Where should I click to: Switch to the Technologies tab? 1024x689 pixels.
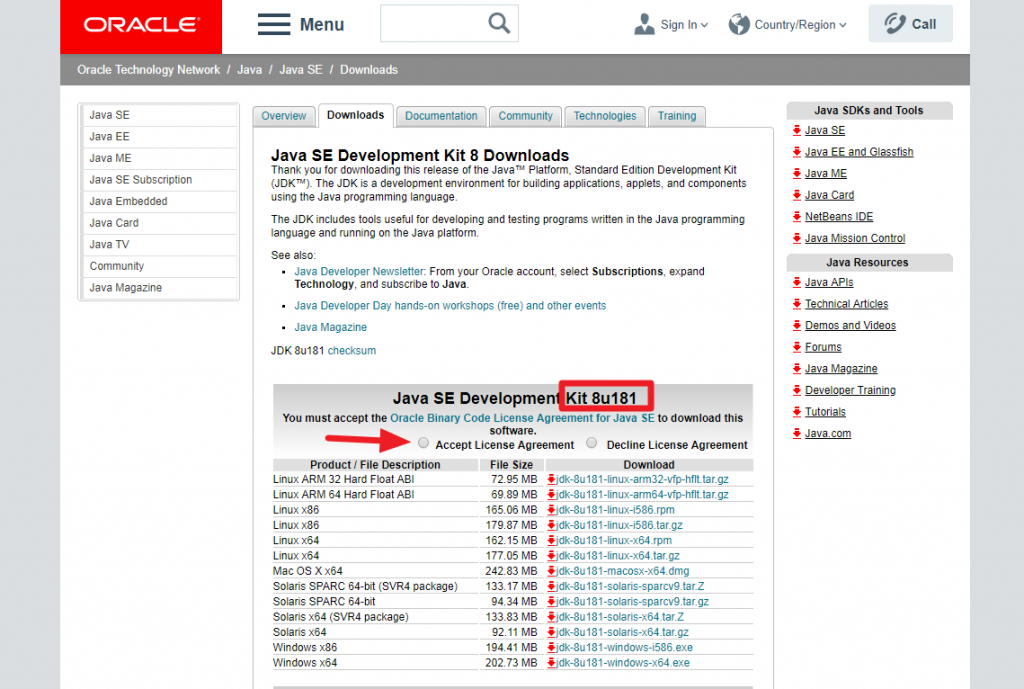[605, 116]
